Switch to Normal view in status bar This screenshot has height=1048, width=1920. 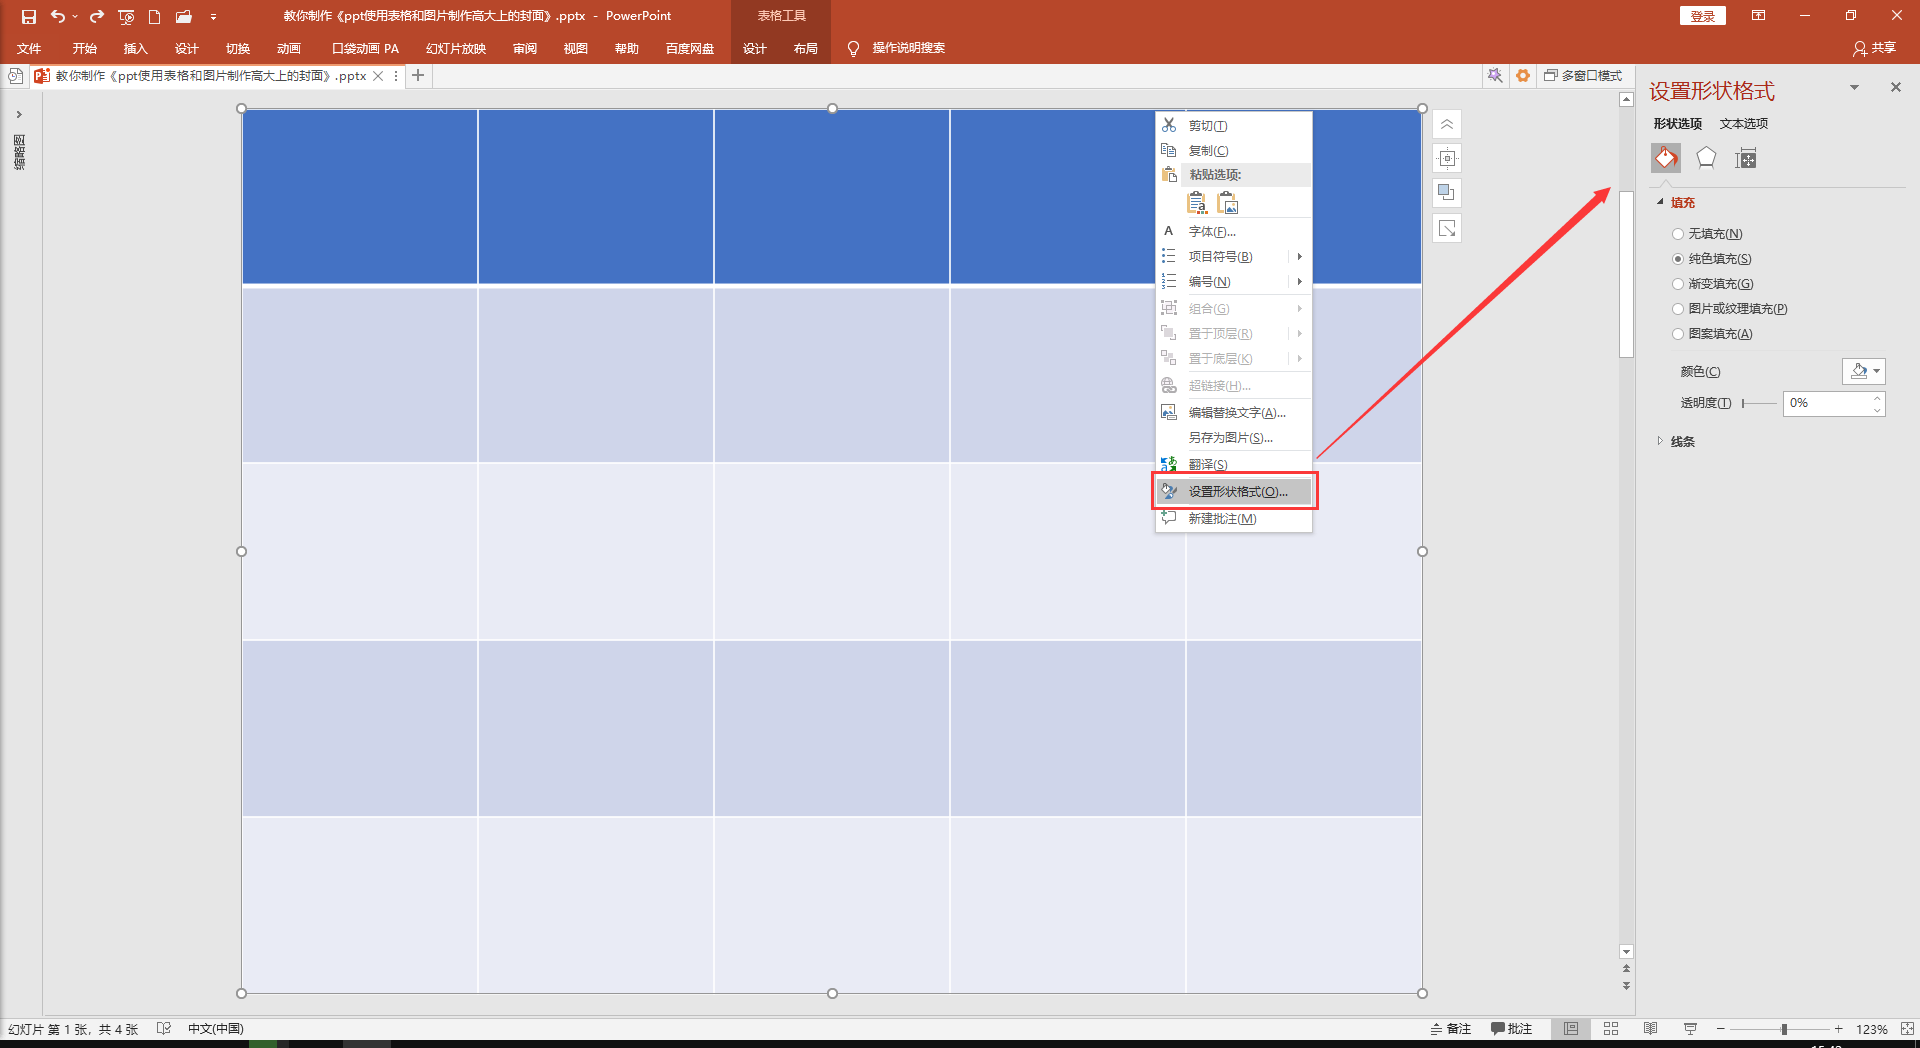(1571, 1029)
